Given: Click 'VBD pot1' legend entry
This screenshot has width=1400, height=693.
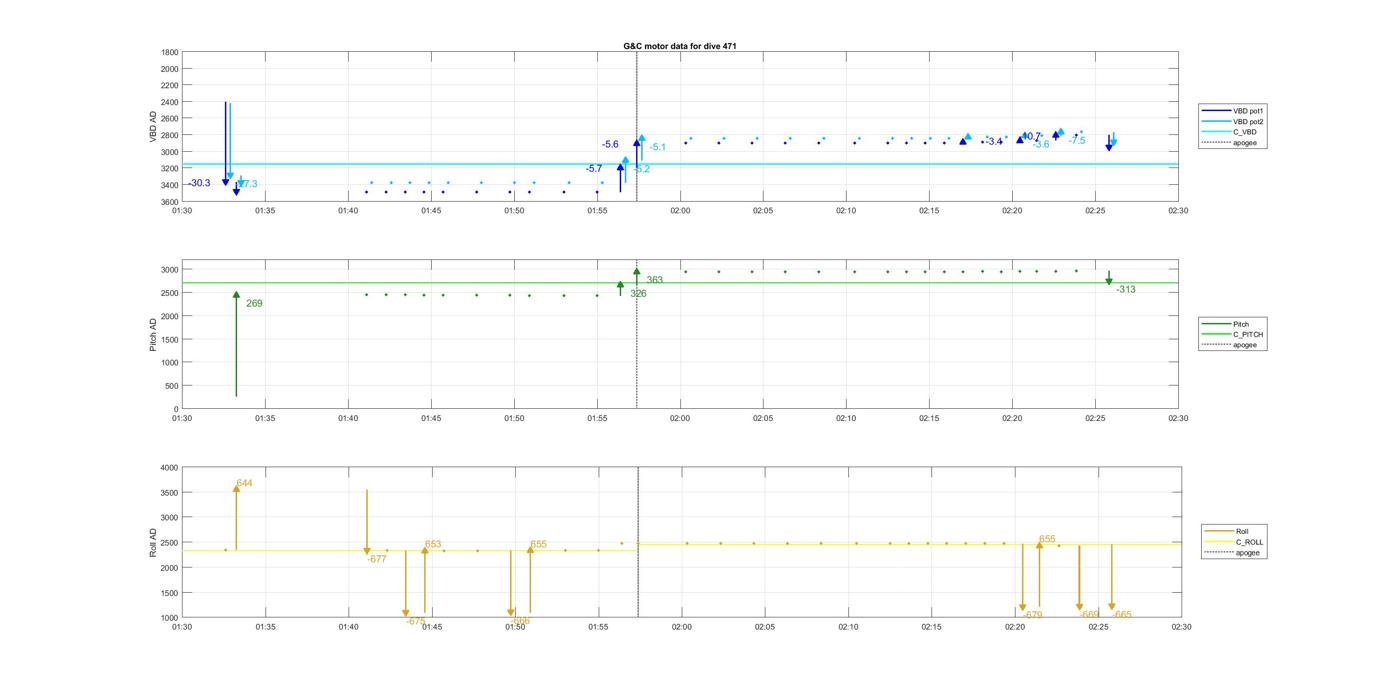Looking at the screenshot, I should tap(1249, 111).
